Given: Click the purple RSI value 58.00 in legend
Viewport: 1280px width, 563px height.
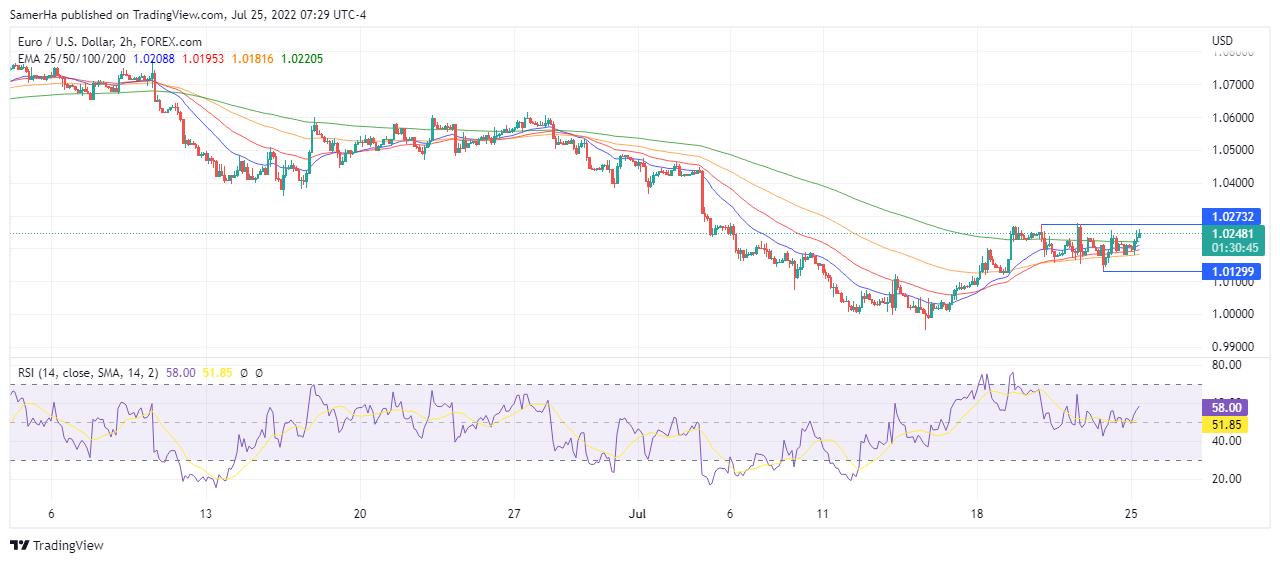Looking at the screenshot, I should tap(179, 373).
